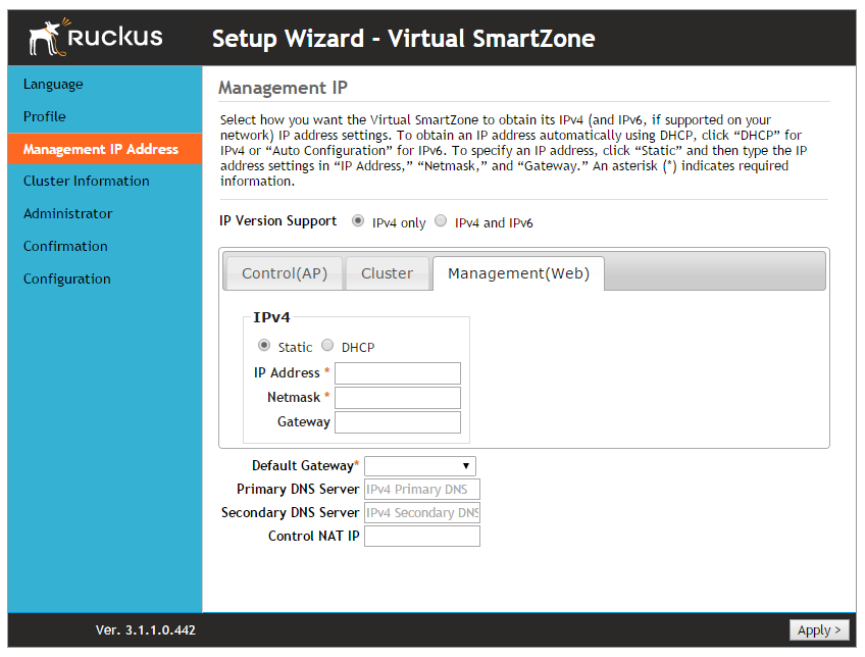Choose DHCP for IPv4
The height and width of the screenshot is (657, 865).
coord(328,345)
